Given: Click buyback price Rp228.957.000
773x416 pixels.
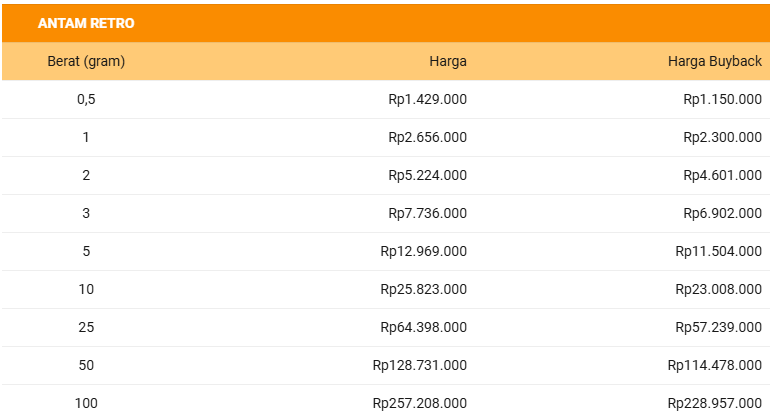Looking at the screenshot, I should click(x=714, y=403).
